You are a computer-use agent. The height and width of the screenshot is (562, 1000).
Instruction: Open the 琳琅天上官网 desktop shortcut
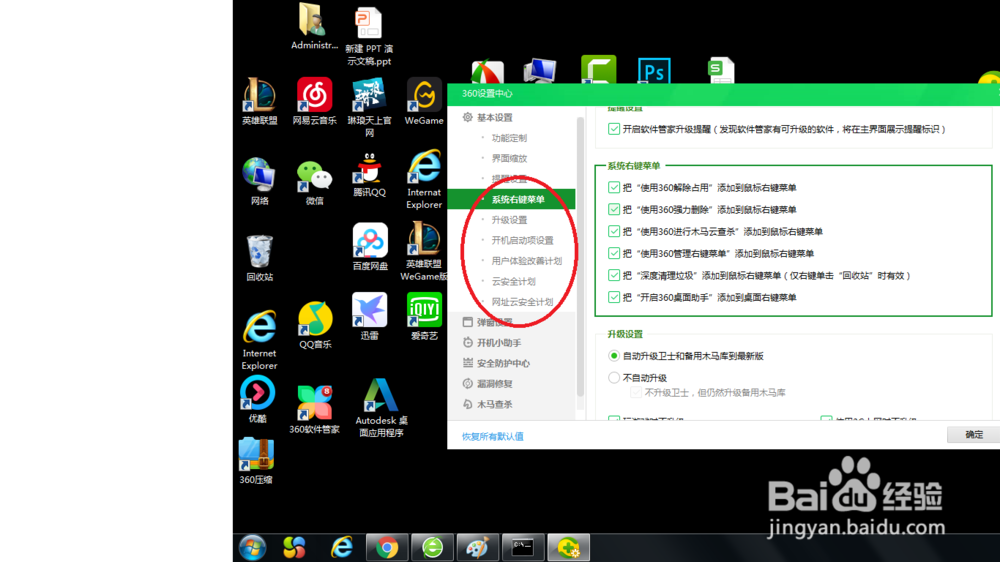click(369, 107)
